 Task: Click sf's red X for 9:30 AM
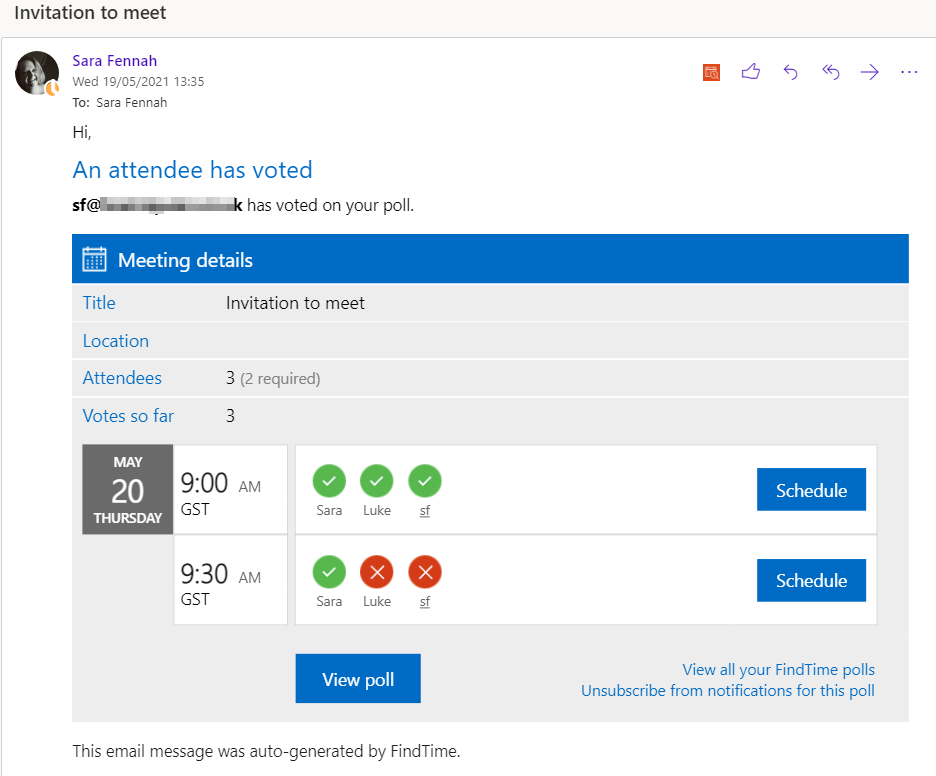click(425, 572)
